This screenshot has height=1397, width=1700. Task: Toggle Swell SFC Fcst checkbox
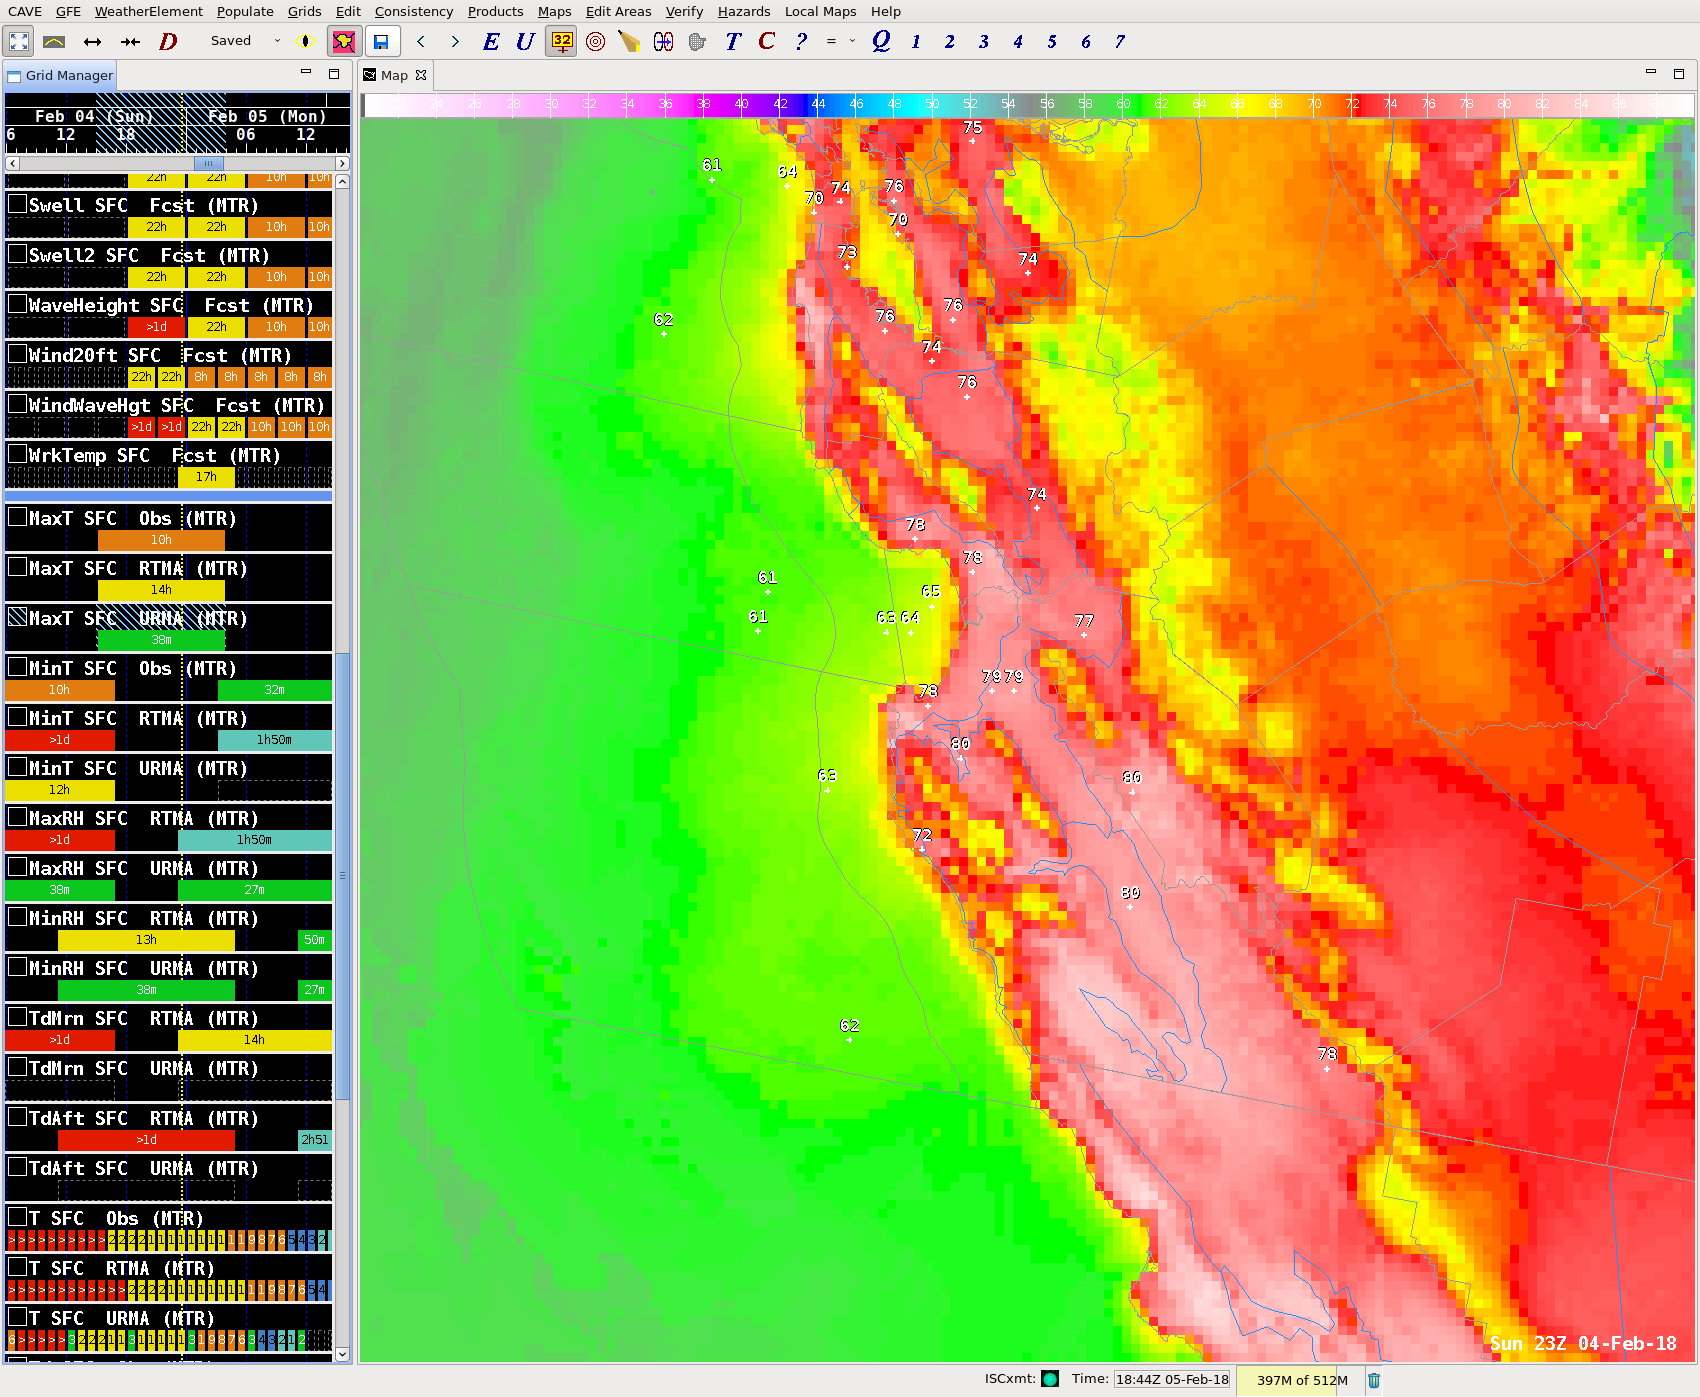pyautogui.click(x=17, y=203)
